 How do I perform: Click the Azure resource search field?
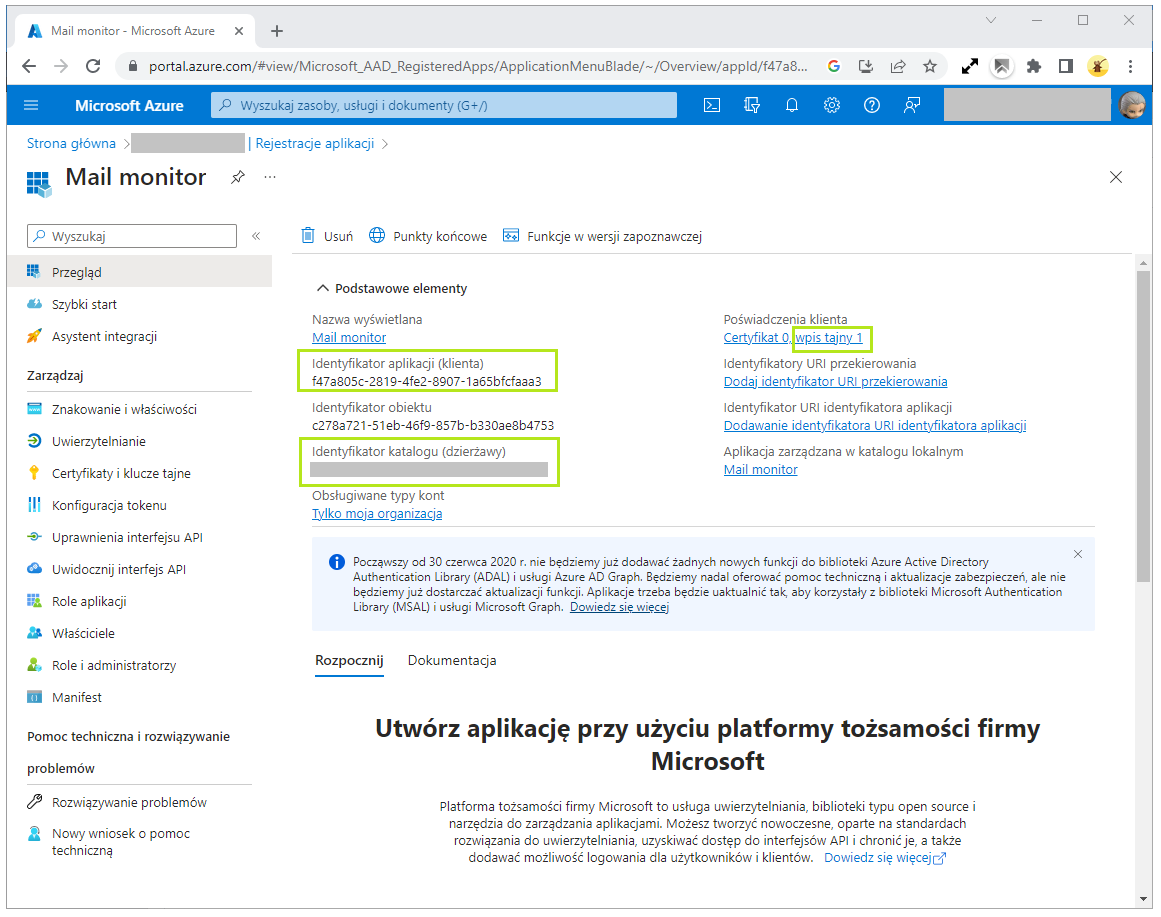[443, 104]
